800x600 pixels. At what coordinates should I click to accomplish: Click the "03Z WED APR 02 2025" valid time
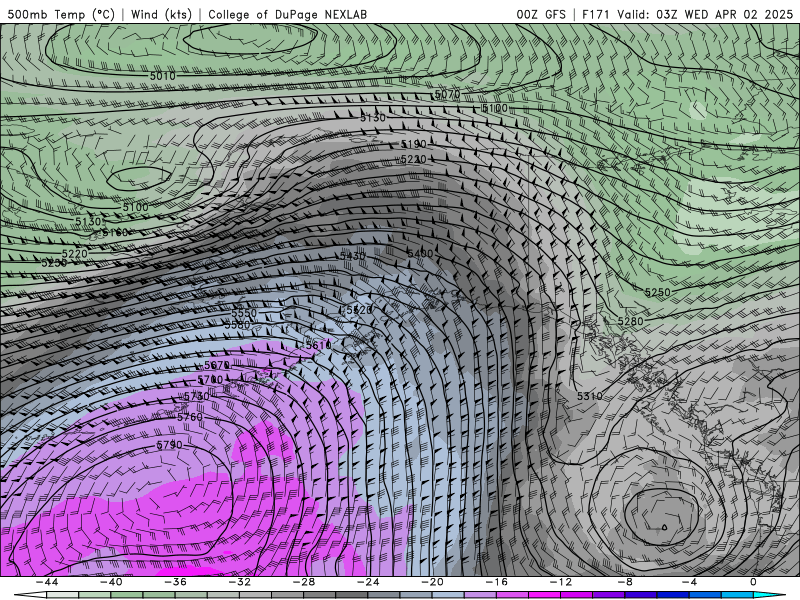[724, 14]
